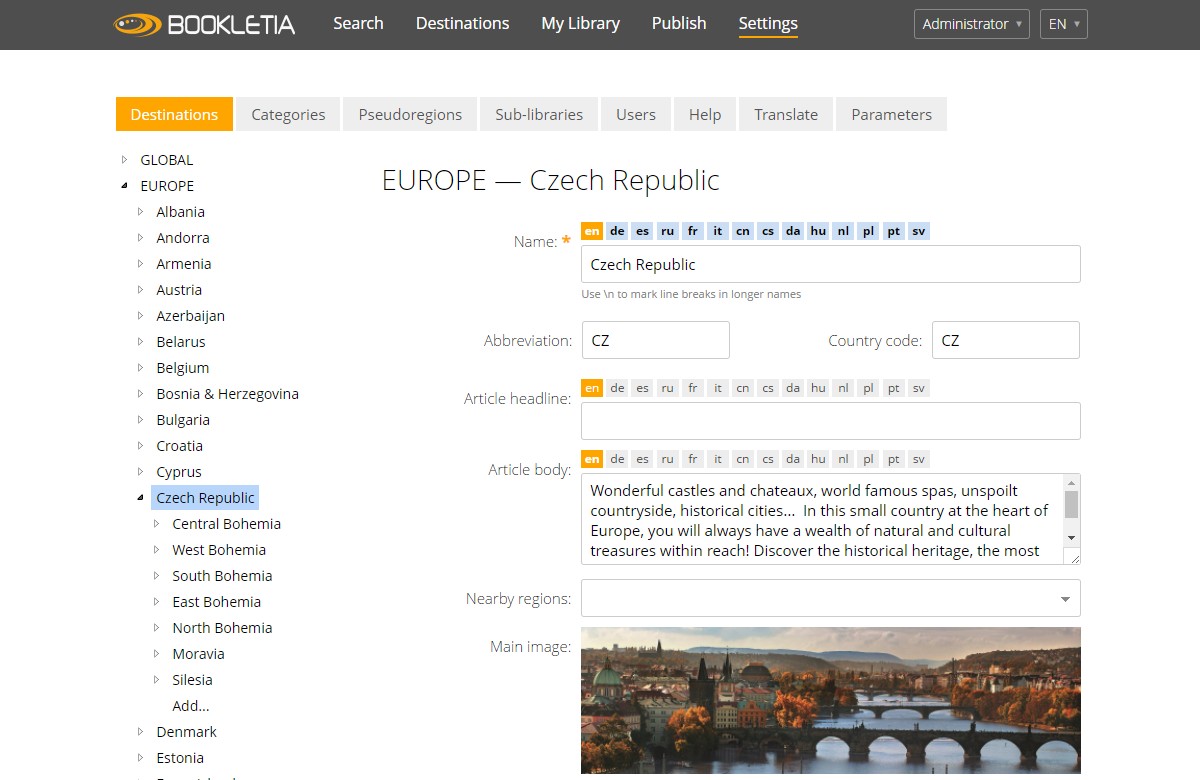Viewport: 1200px width, 780px height.
Task: Click the Bookletia logo
Action: [x=205, y=24]
